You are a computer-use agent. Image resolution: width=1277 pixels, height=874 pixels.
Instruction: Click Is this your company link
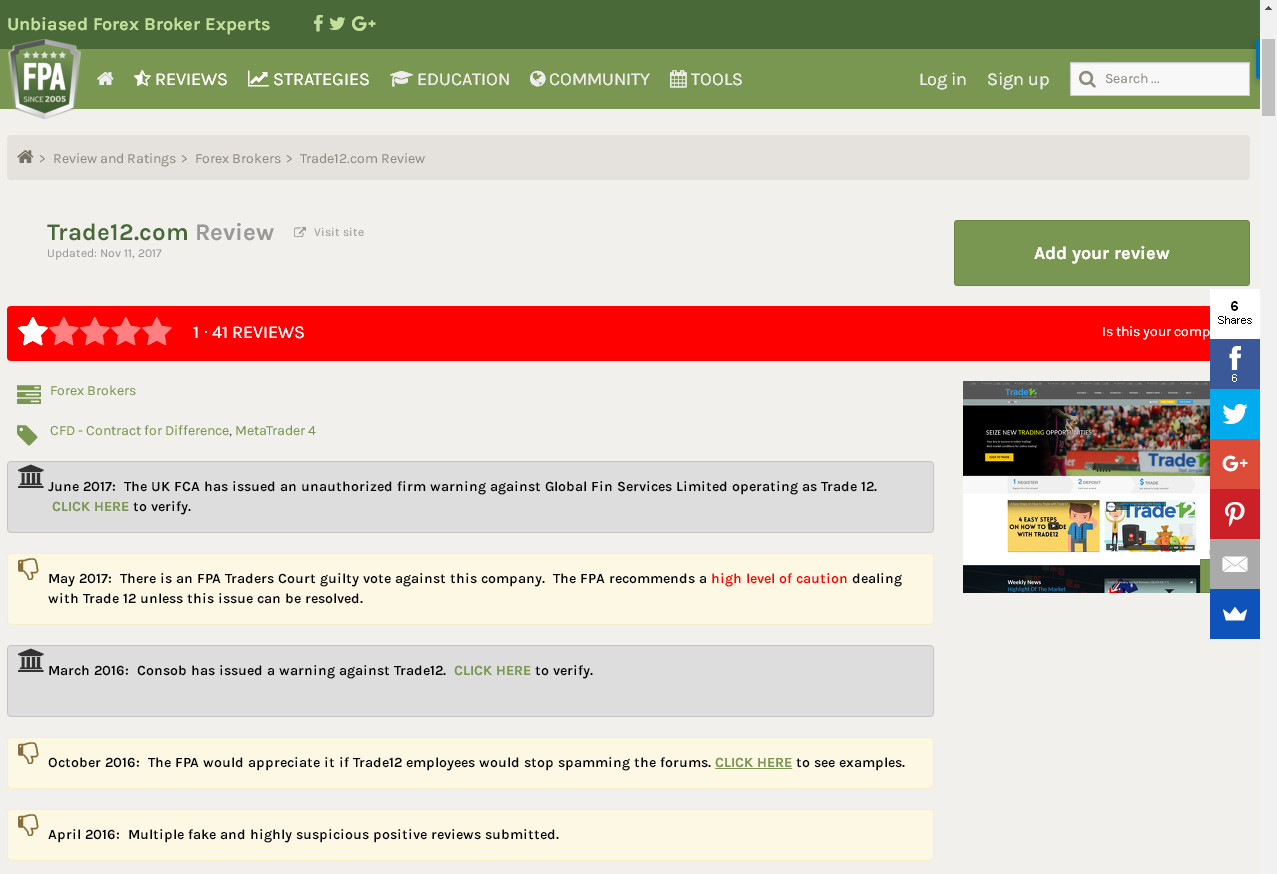click(1156, 332)
